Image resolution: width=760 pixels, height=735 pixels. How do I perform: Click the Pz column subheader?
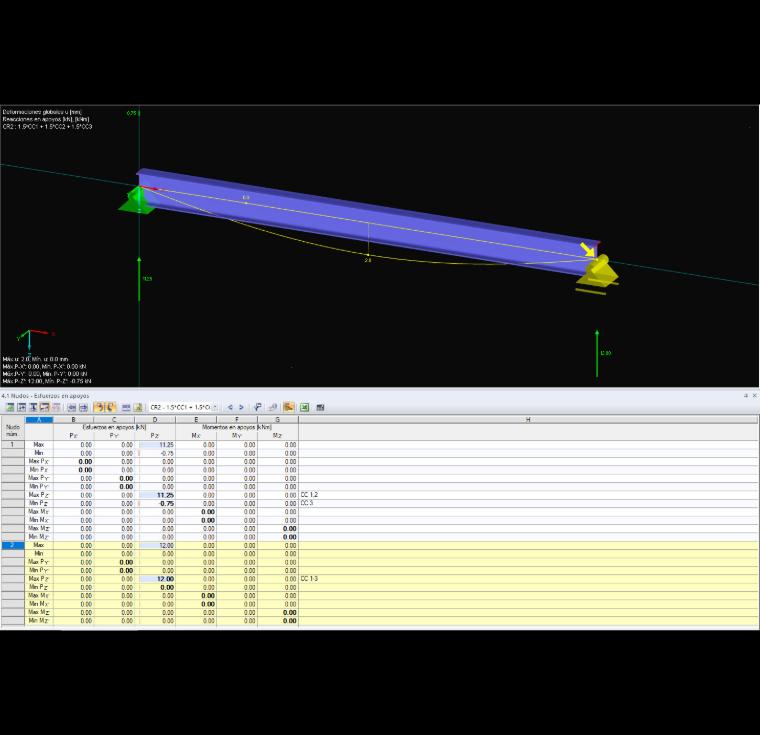click(x=155, y=435)
